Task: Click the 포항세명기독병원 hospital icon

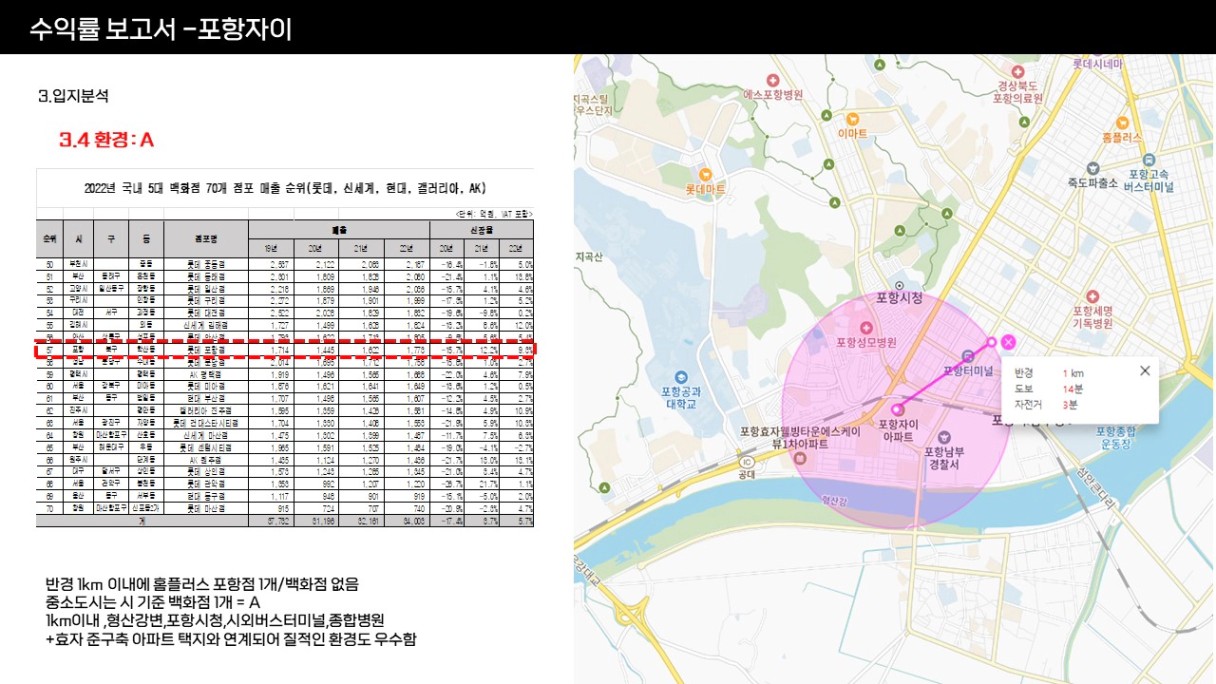Action: (x=1092, y=297)
